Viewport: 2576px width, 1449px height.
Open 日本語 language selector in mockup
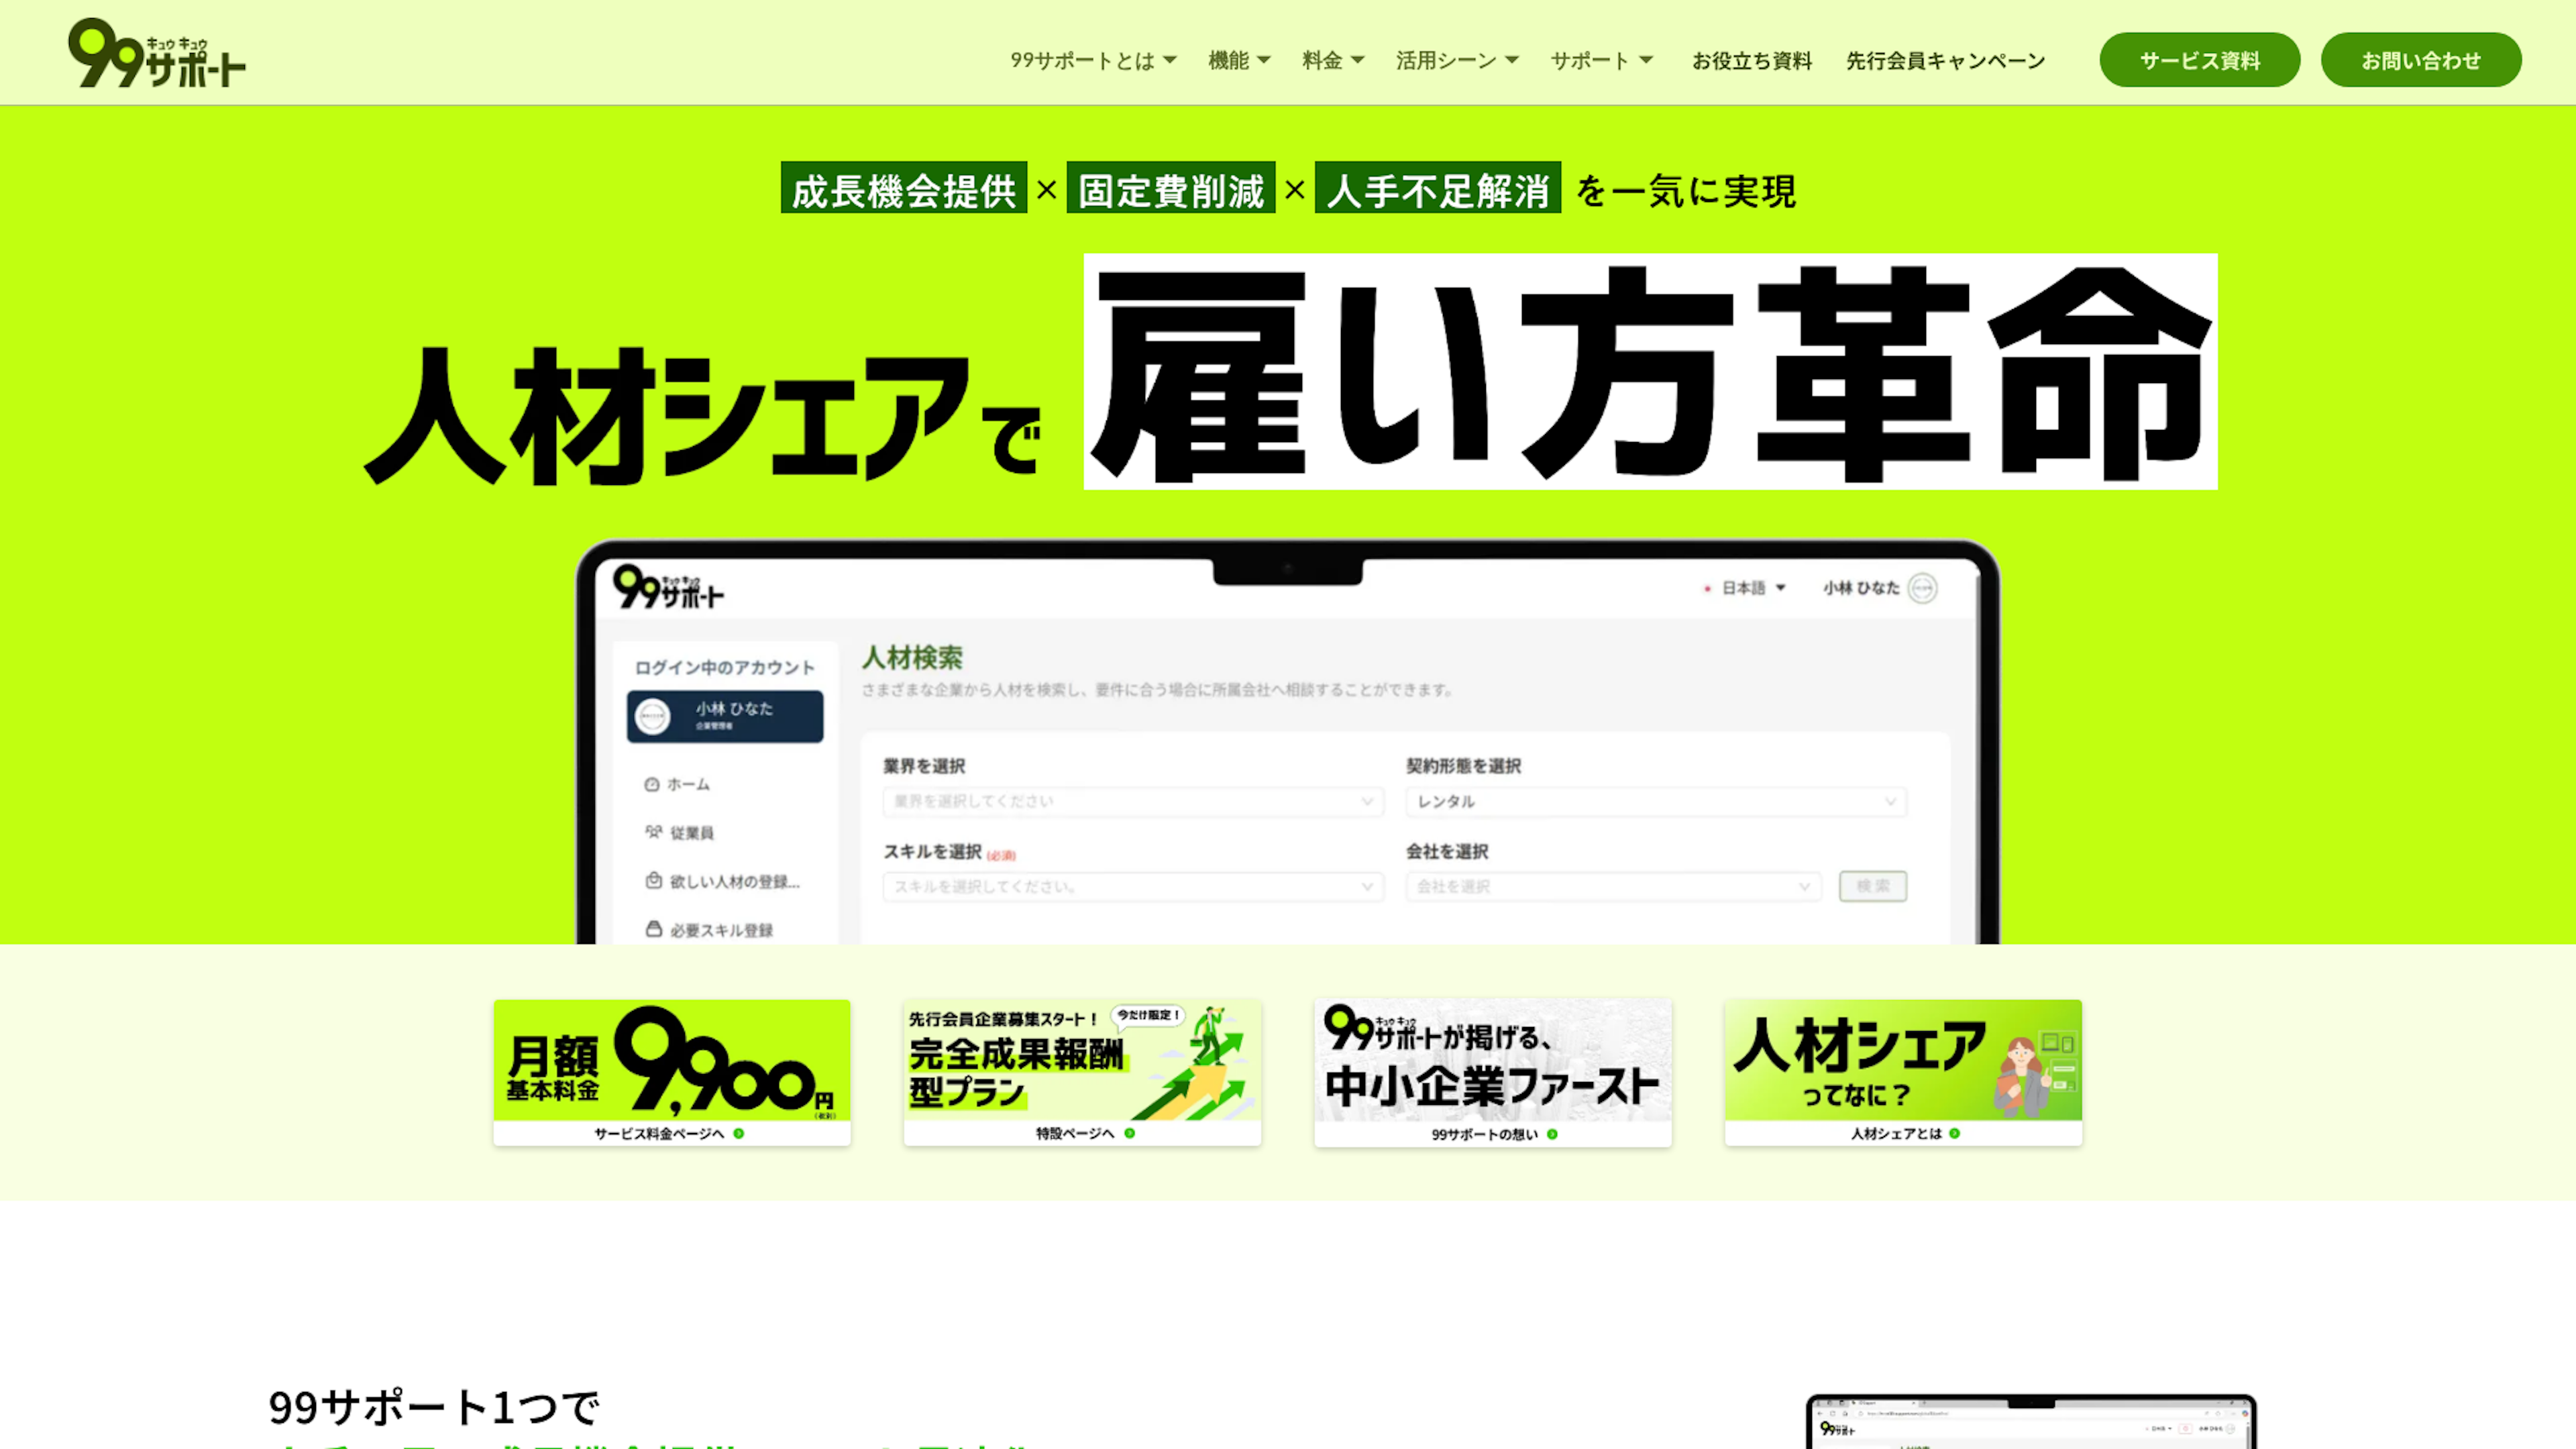click(1745, 588)
